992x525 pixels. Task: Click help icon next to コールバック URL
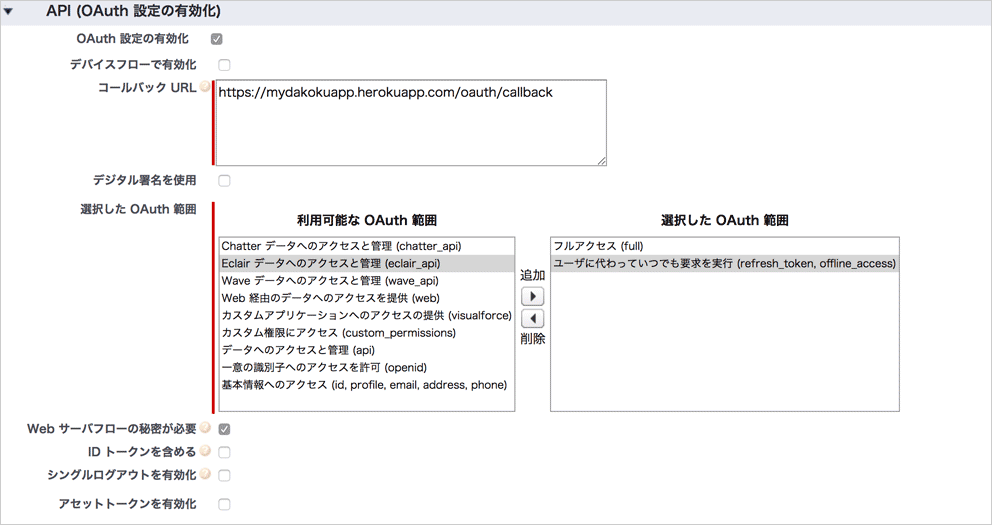tap(206, 87)
